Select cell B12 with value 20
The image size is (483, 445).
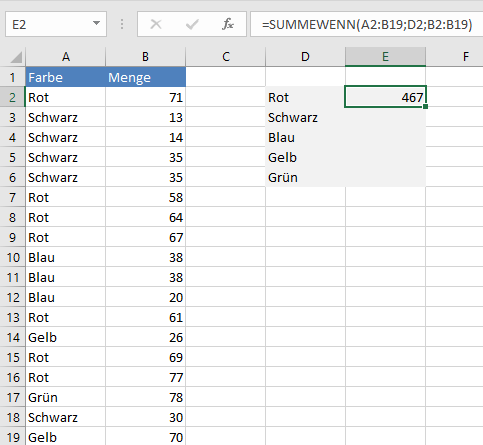coord(146,297)
